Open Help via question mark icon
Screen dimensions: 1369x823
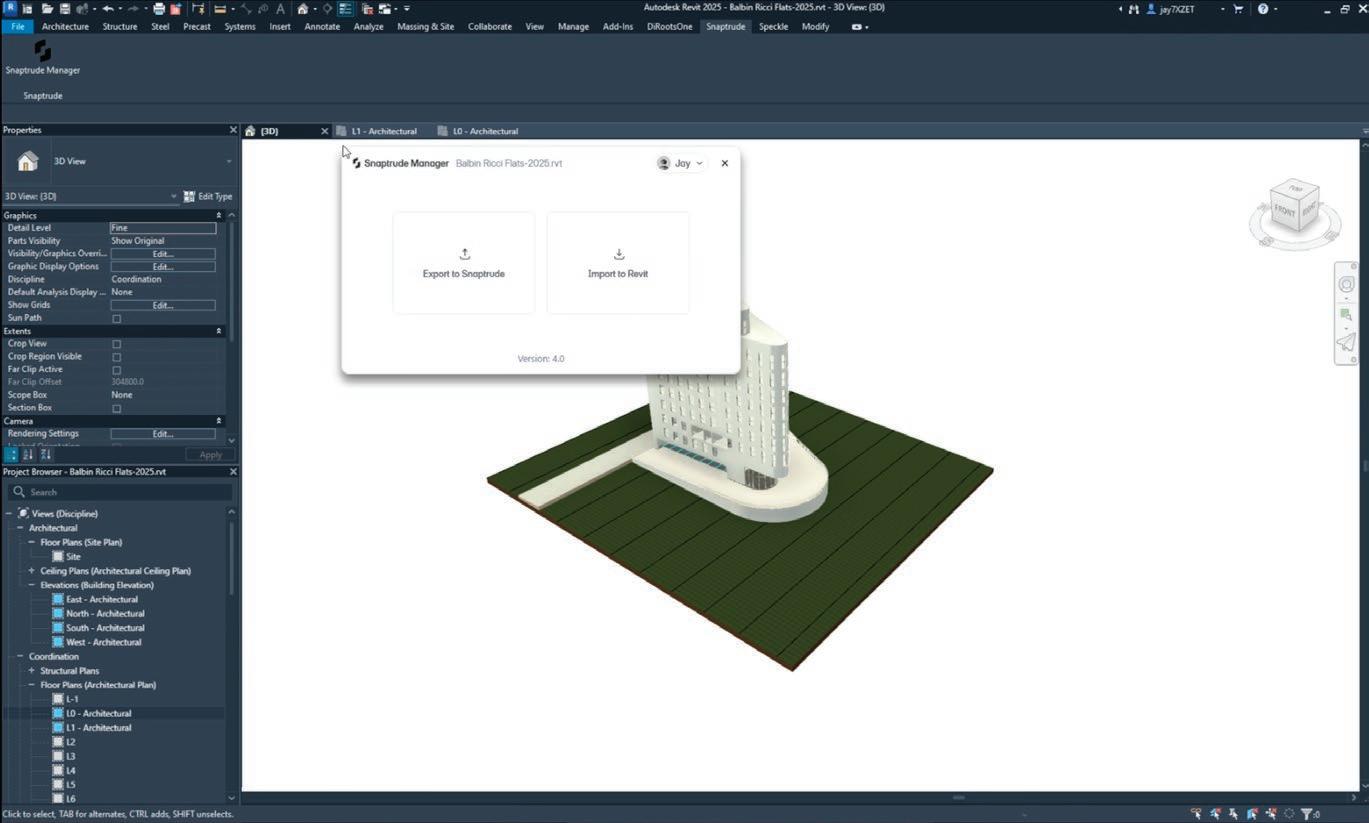click(x=1263, y=9)
